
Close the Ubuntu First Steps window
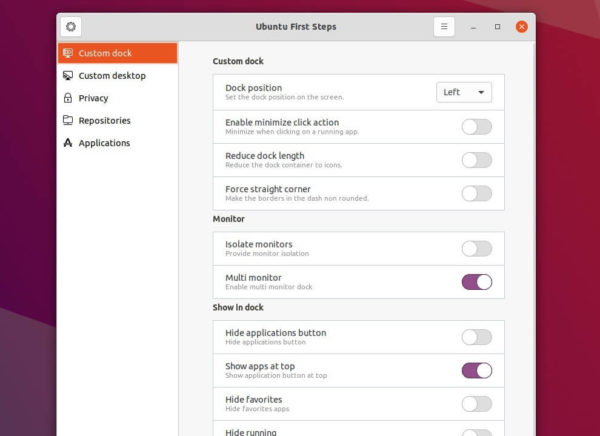tap(522, 27)
